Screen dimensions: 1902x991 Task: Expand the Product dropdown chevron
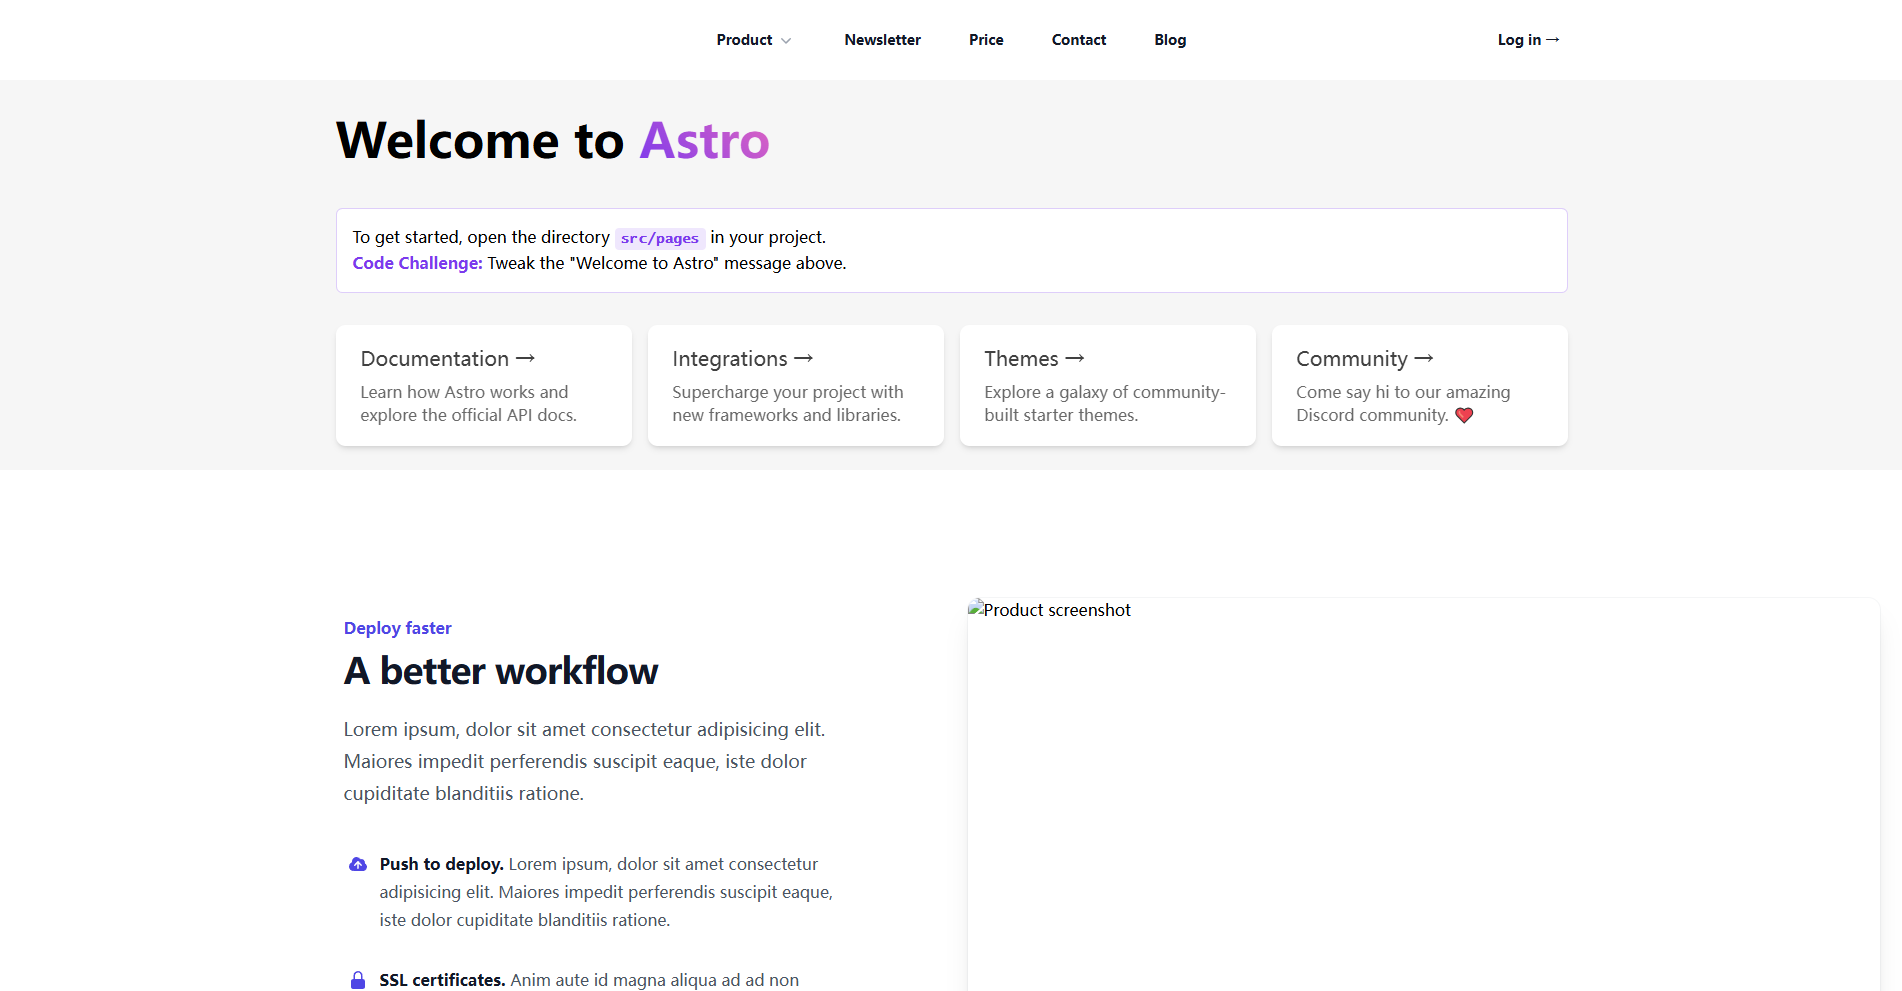[x=786, y=41]
